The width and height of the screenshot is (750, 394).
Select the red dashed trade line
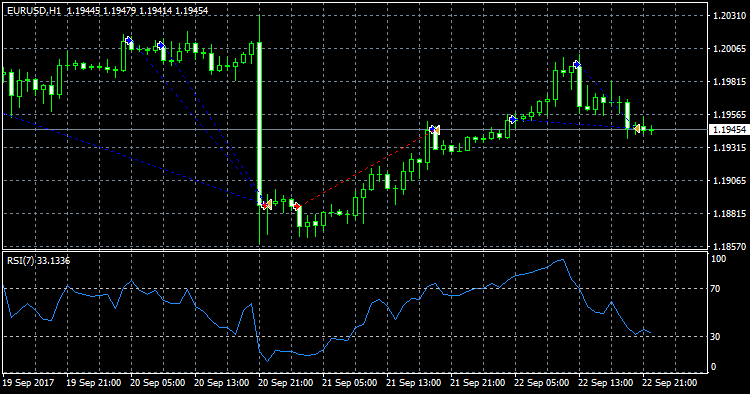(364, 168)
